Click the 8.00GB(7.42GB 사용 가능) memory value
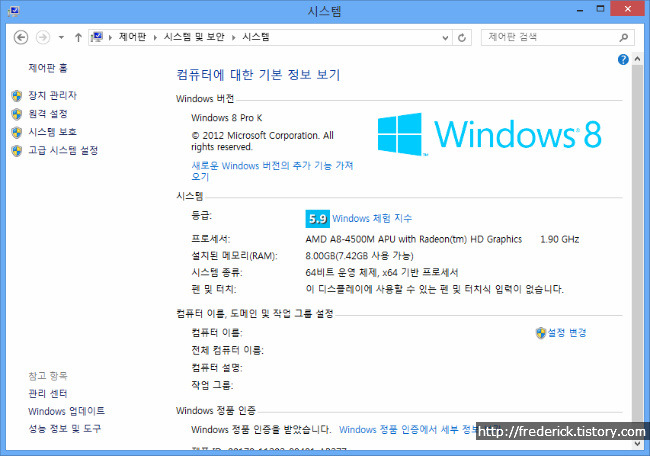Image resolution: width=650 pixels, height=456 pixels. pyautogui.click(x=359, y=256)
